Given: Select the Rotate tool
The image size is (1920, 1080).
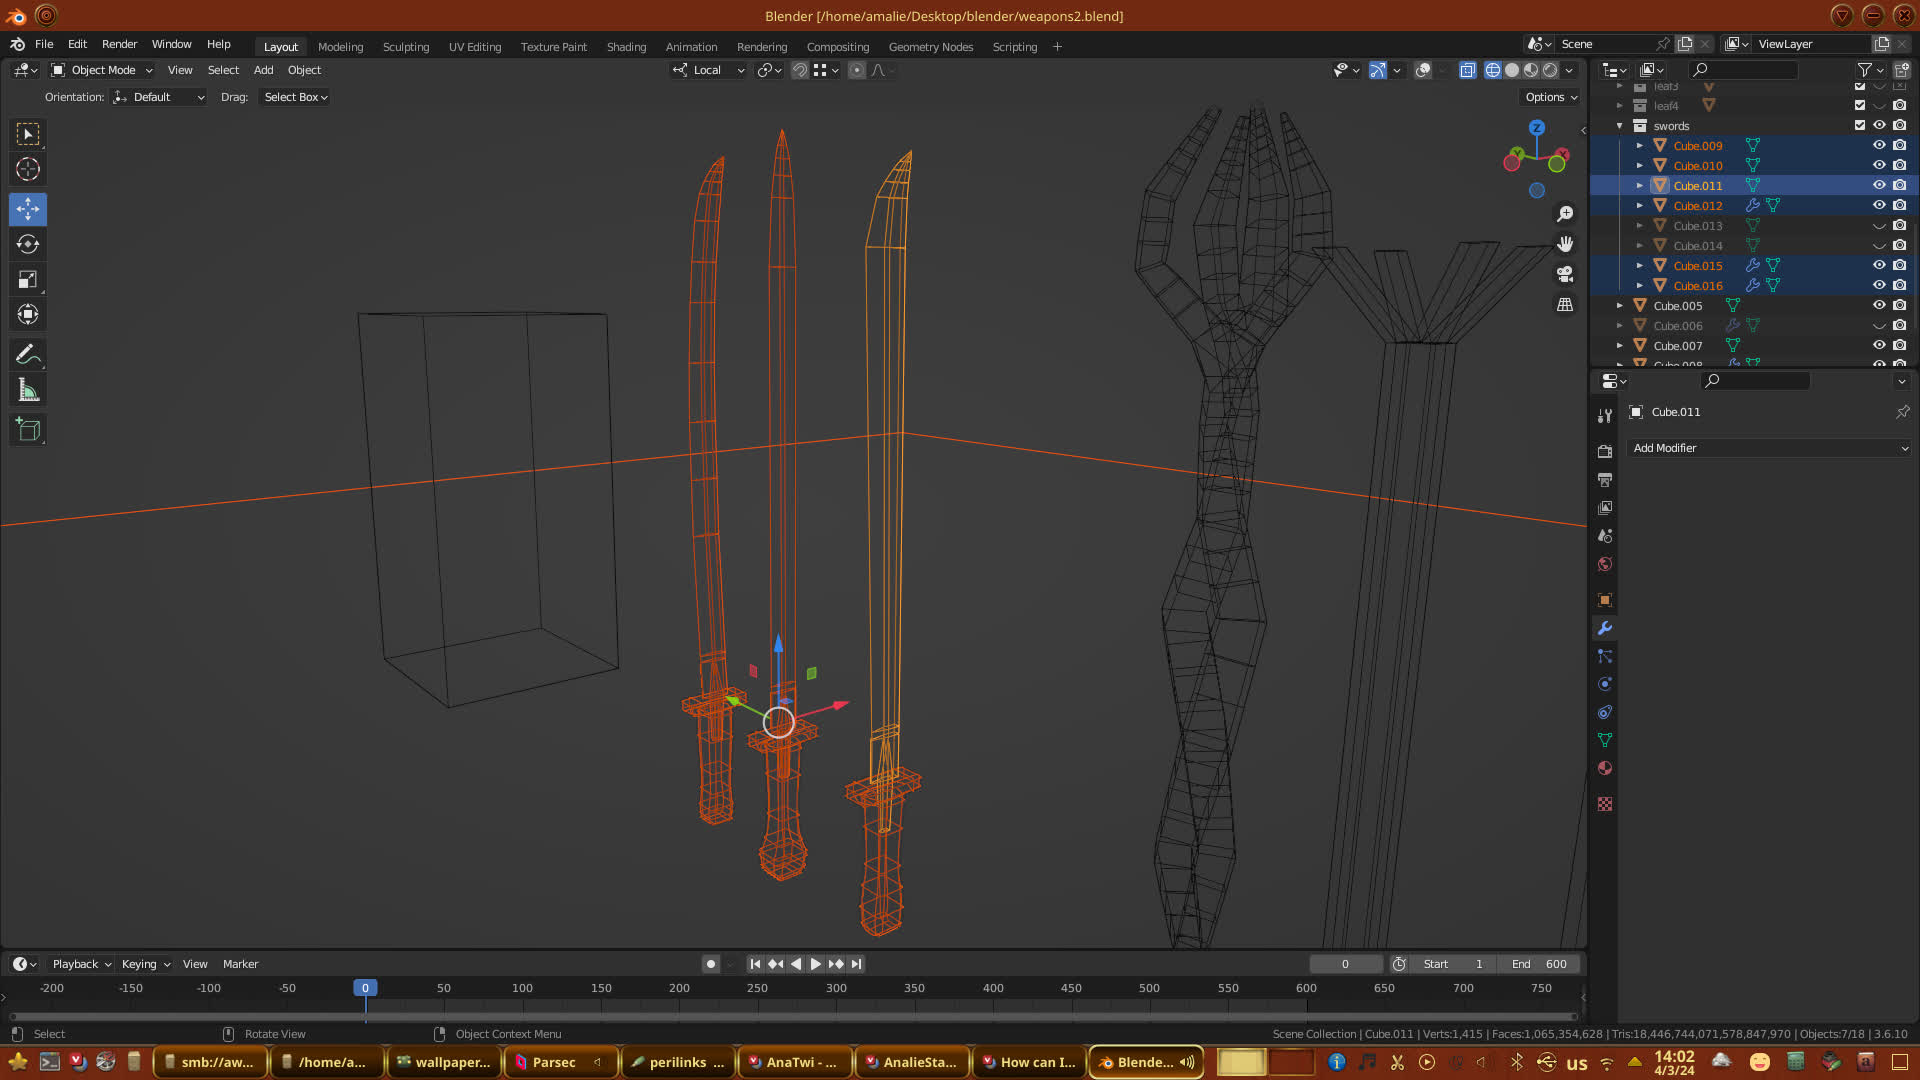Looking at the screenshot, I should [x=28, y=244].
